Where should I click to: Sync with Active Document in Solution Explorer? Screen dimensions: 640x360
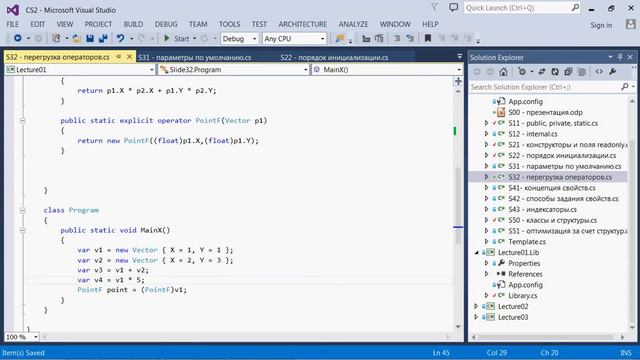542,72
